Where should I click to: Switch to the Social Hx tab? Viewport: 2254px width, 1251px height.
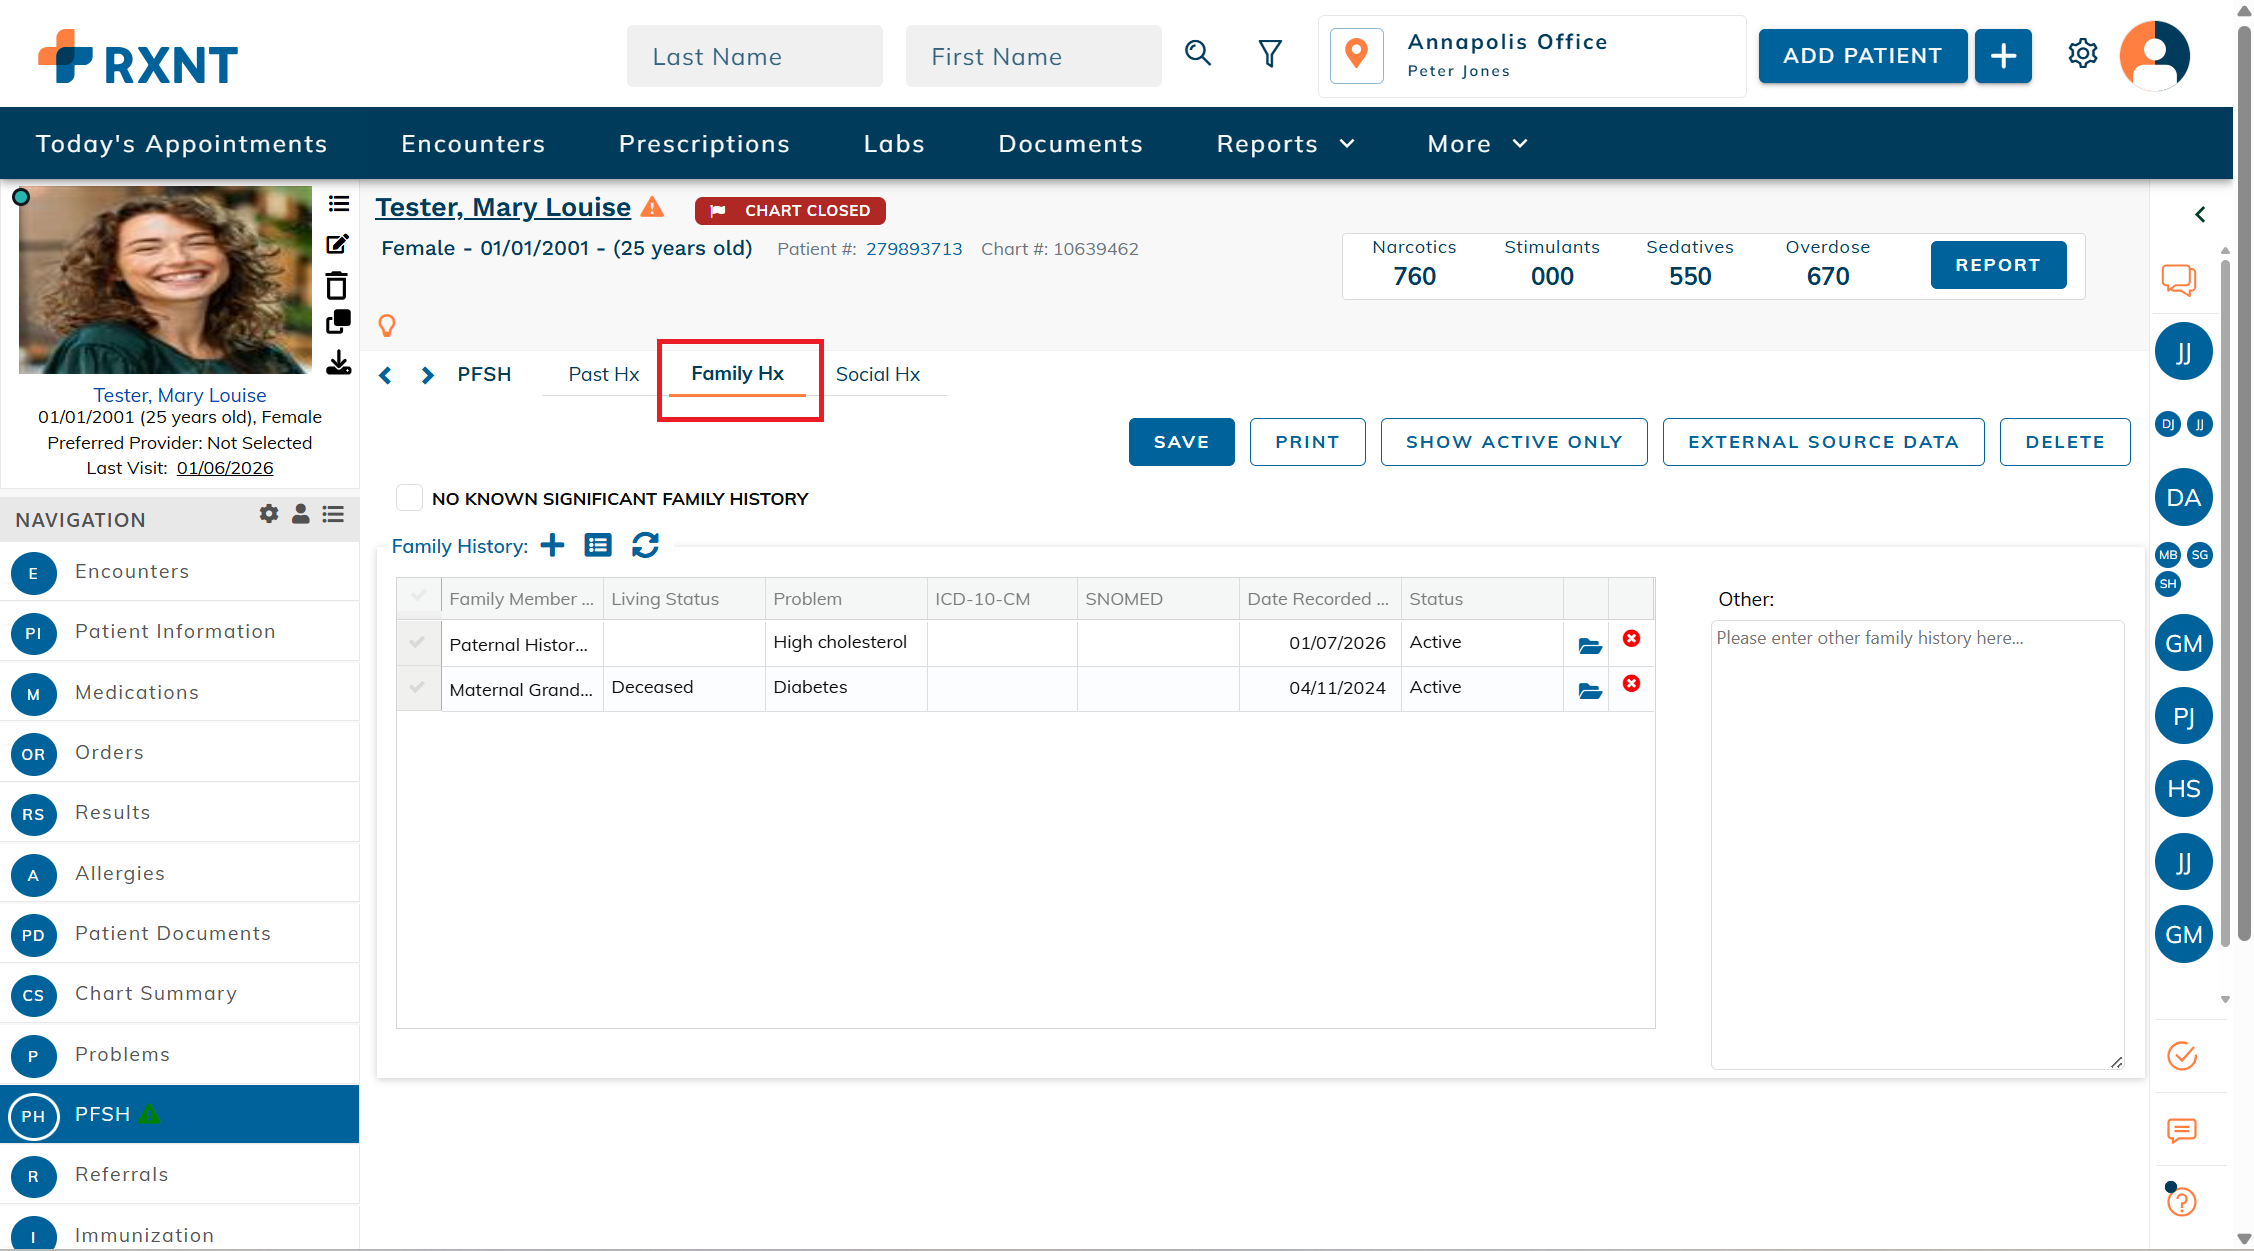point(877,374)
